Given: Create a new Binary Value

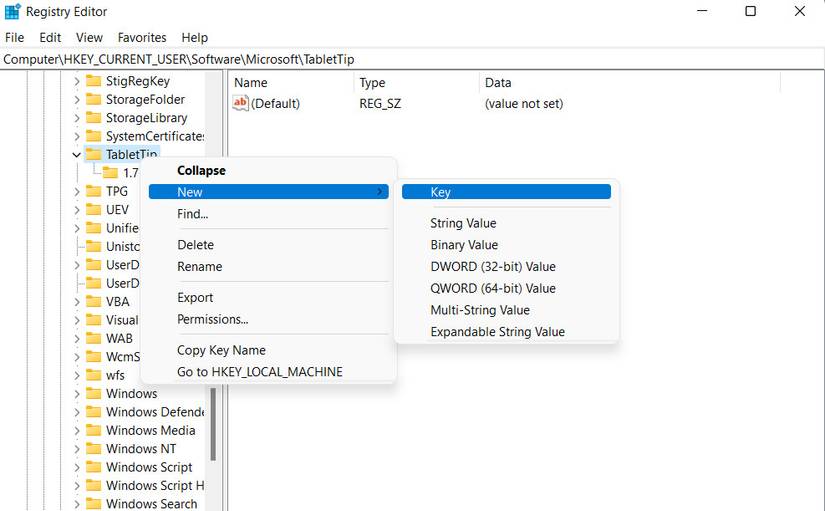Looking at the screenshot, I should (x=506, y=245).
